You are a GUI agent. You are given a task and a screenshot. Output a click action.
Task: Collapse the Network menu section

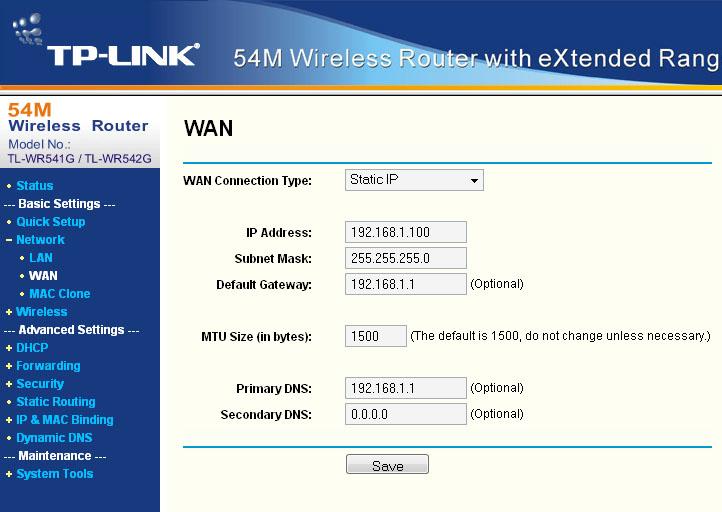coord(40,239)
